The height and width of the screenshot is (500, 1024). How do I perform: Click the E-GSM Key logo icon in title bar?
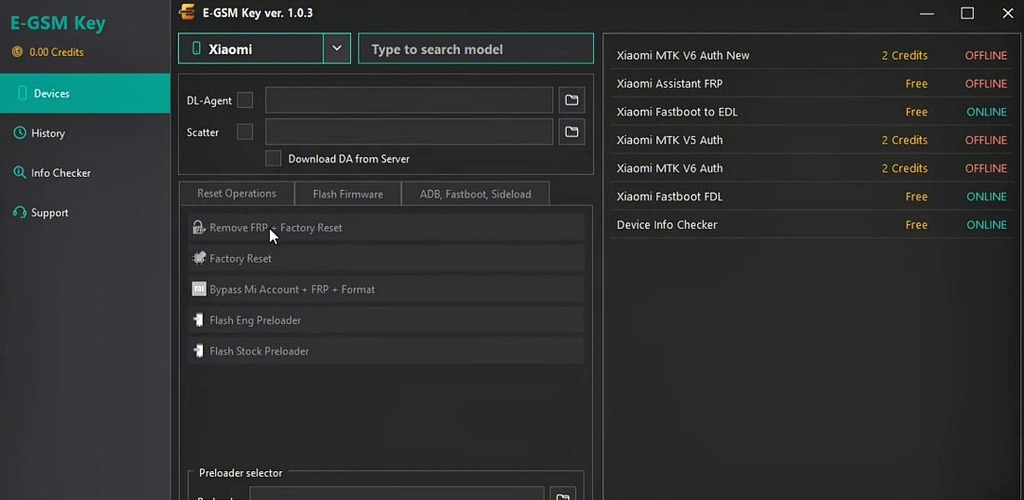click(188, 12)
